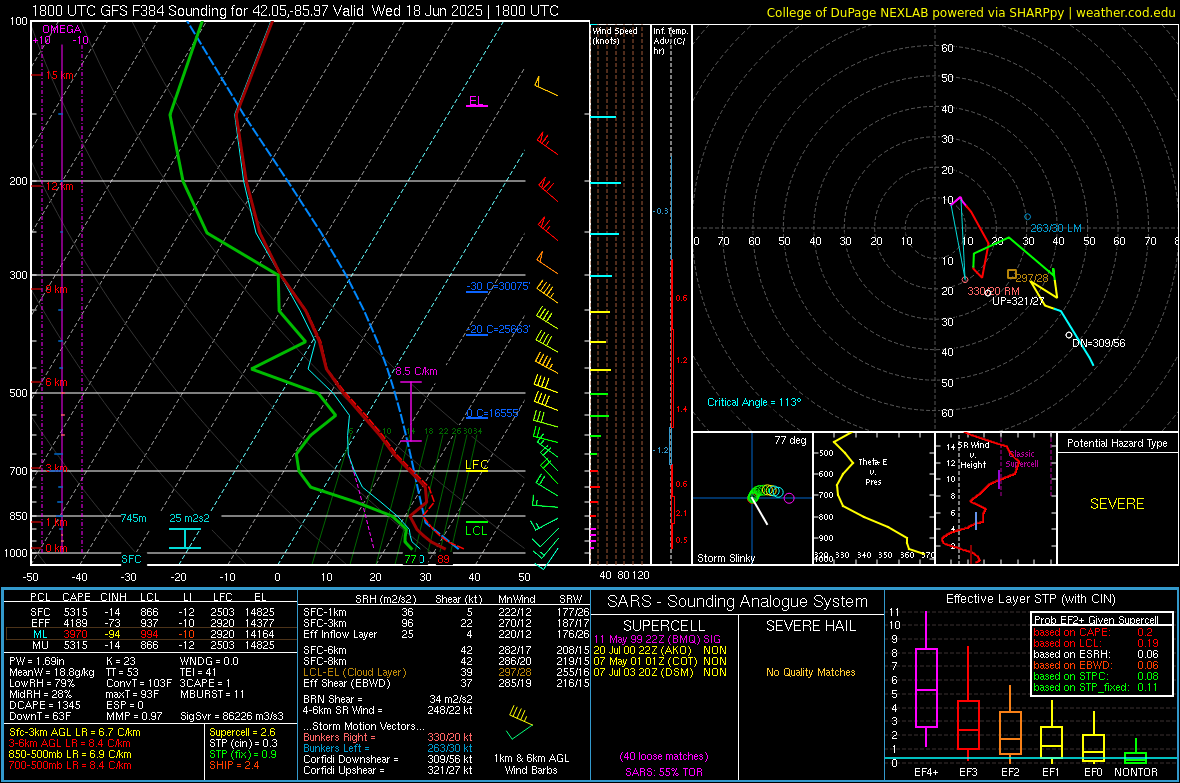Click the 'Classic Supercell' label
The height and width of the screenshot is (783, 1180).
[1022, 459]
